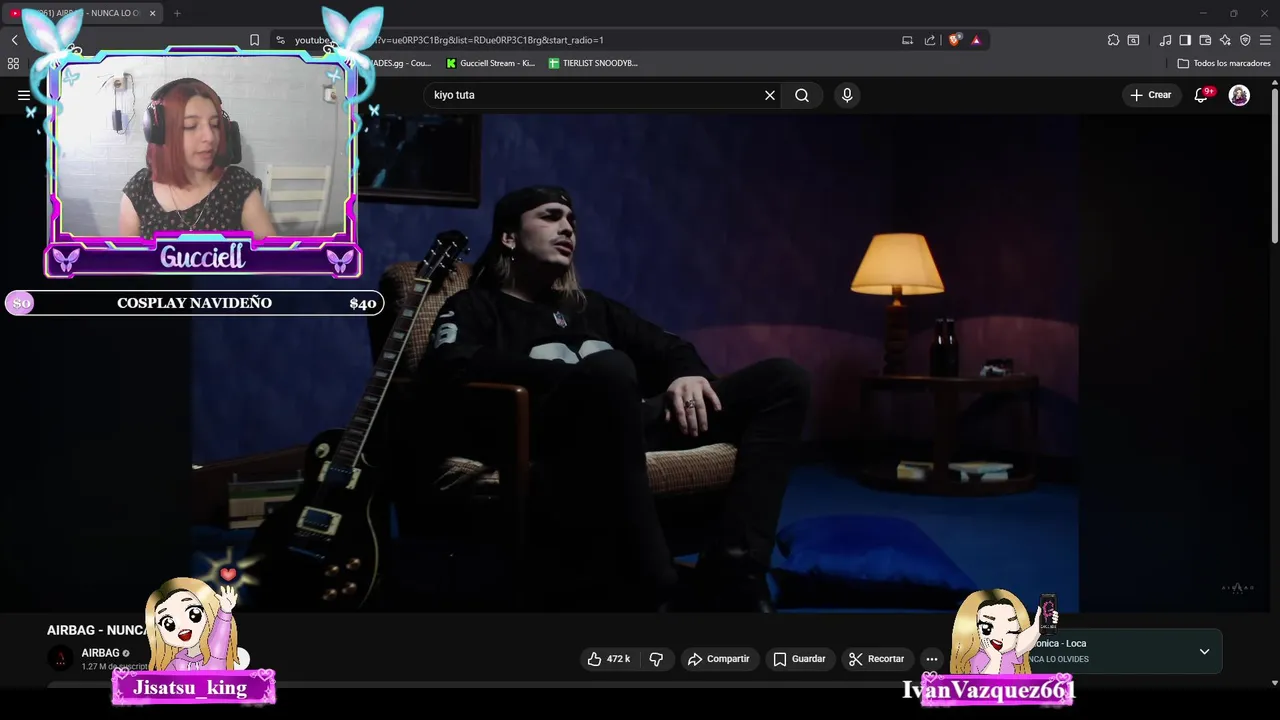The height and width of the screenshot is (720, 1280).
Task: Open site settings icon beside URL
Action: (x=280, y=40)
